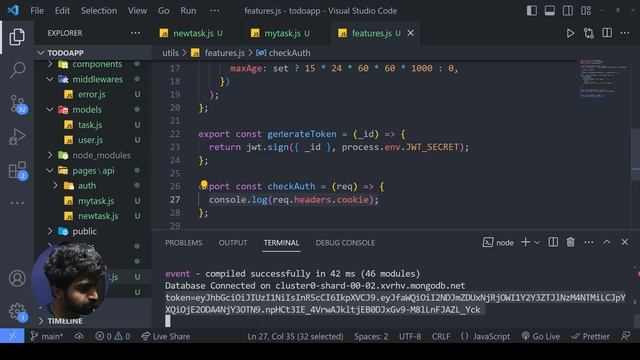Image resolution: width=640 pixels, height=360 pixels.
Task: Open errors and warnings count in status bar
Action: pos(113,336)
